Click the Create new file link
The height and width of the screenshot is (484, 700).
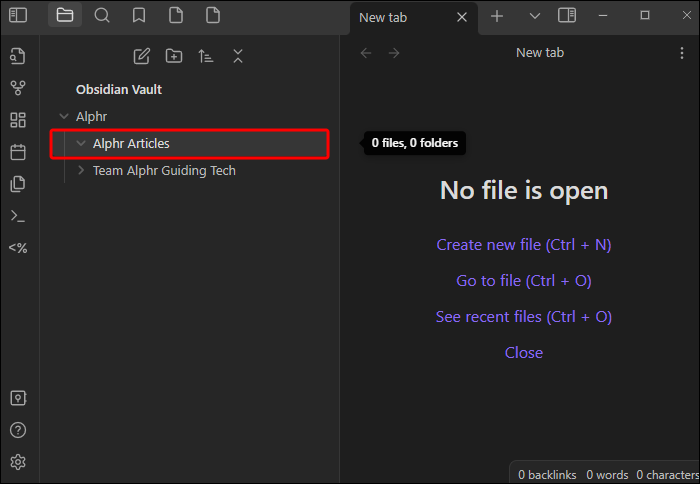523,245
